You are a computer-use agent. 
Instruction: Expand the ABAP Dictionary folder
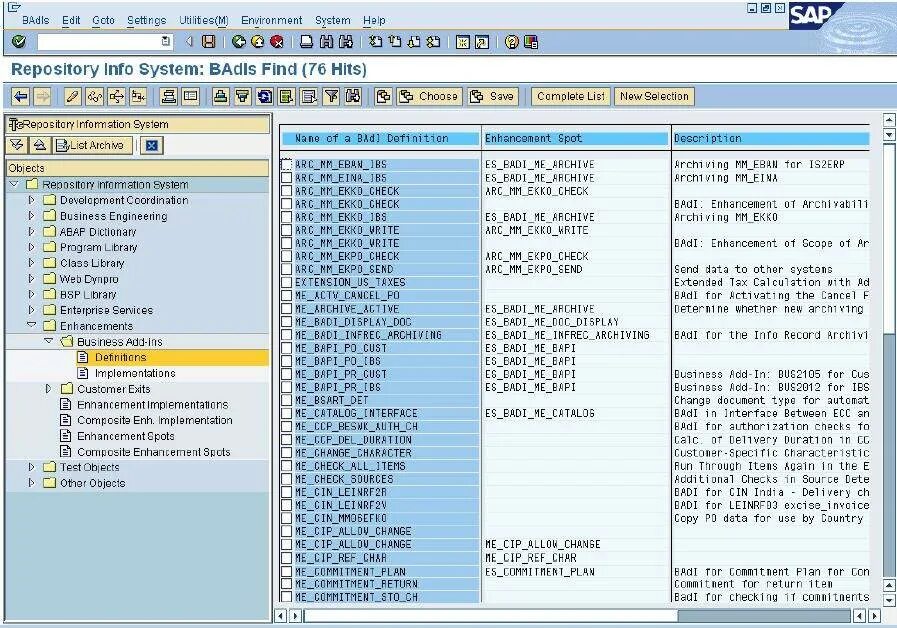click(31, 232)
